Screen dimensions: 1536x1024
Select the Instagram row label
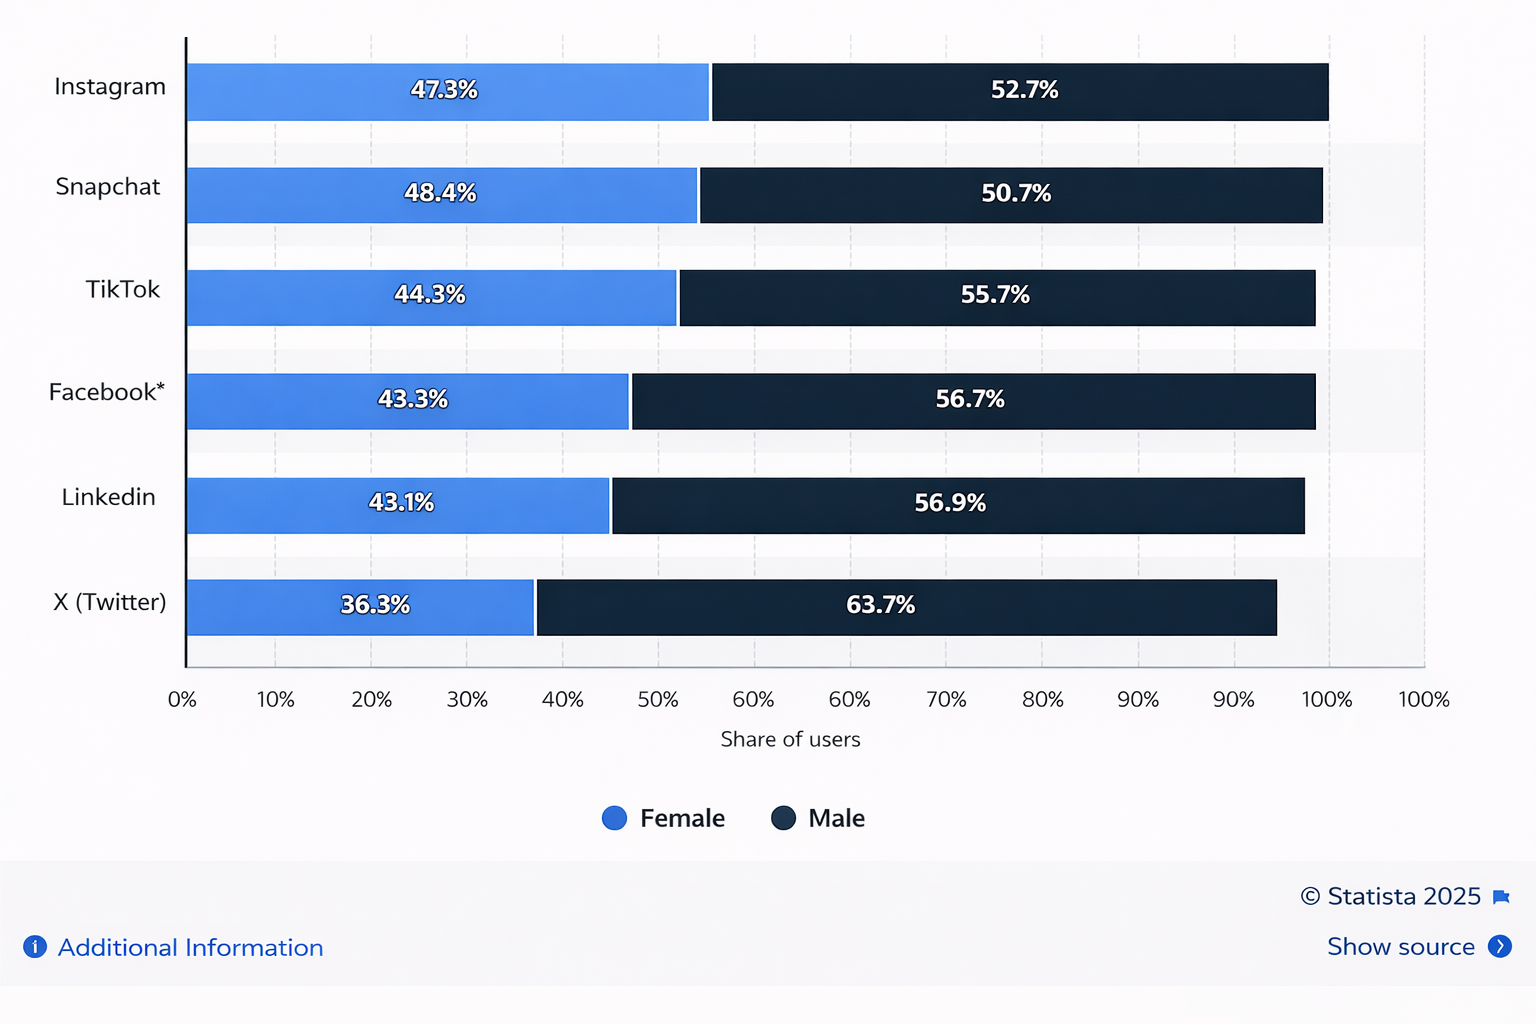[110, 87]
